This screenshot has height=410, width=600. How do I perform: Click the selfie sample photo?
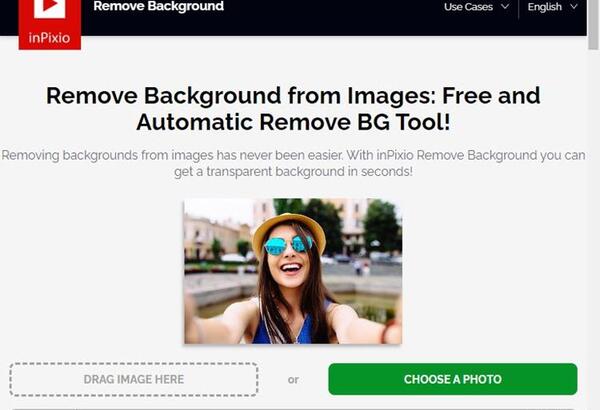[x=293, y=271]
